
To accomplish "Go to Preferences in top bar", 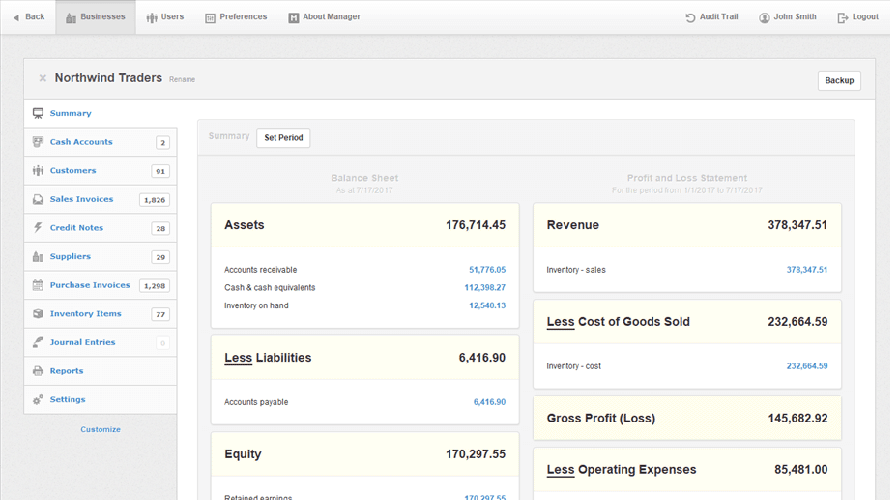I will [x=236, y=17].
